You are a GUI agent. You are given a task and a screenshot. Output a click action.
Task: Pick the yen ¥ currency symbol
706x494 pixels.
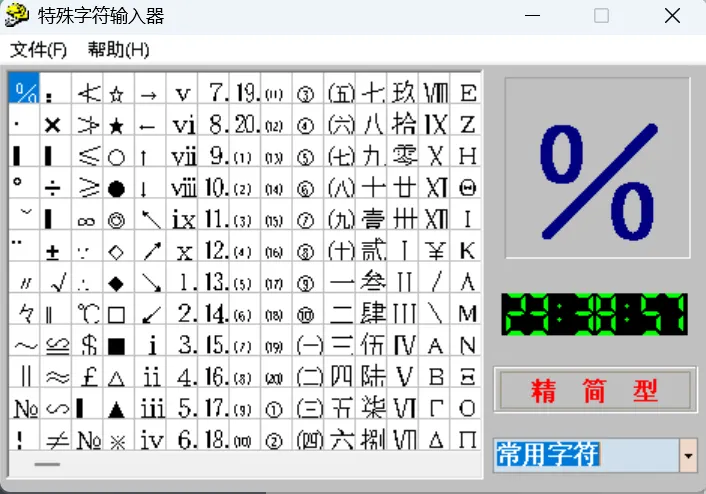434,245
